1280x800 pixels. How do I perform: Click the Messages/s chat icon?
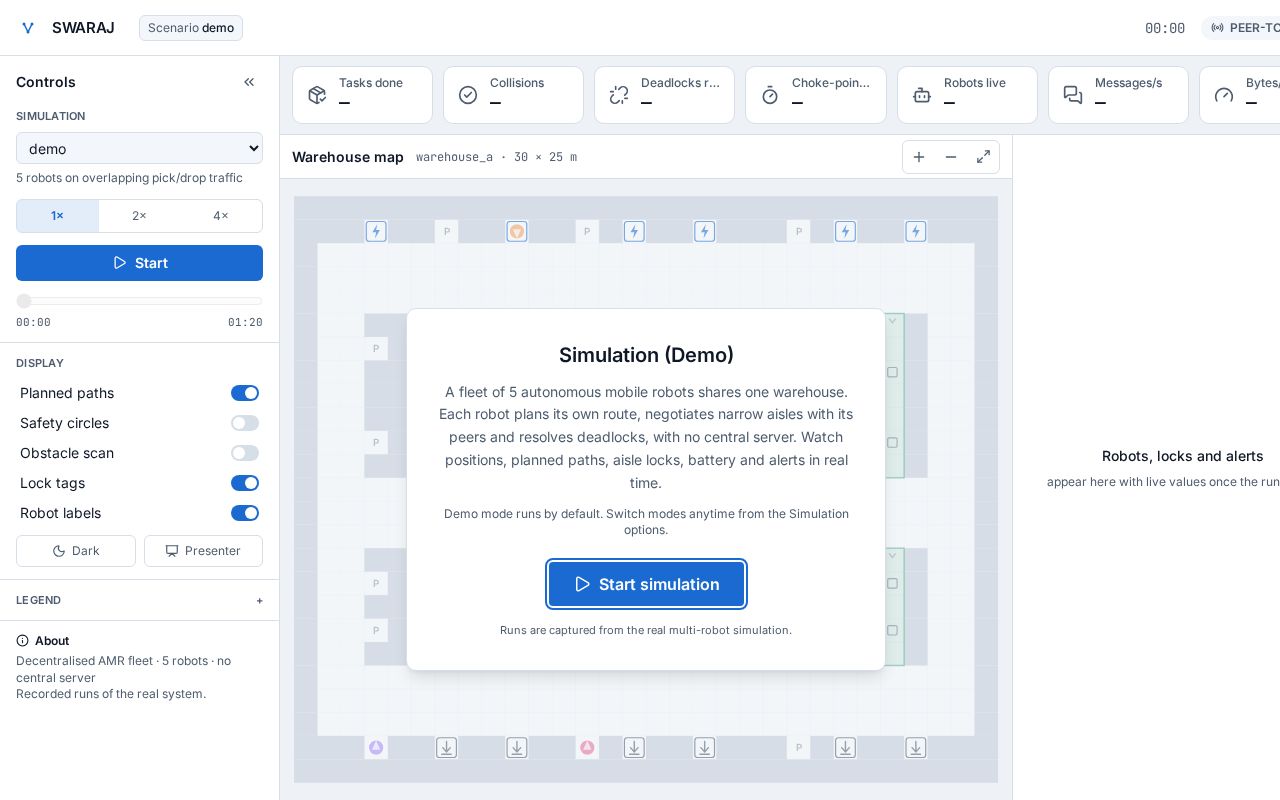coord(1073,95)
